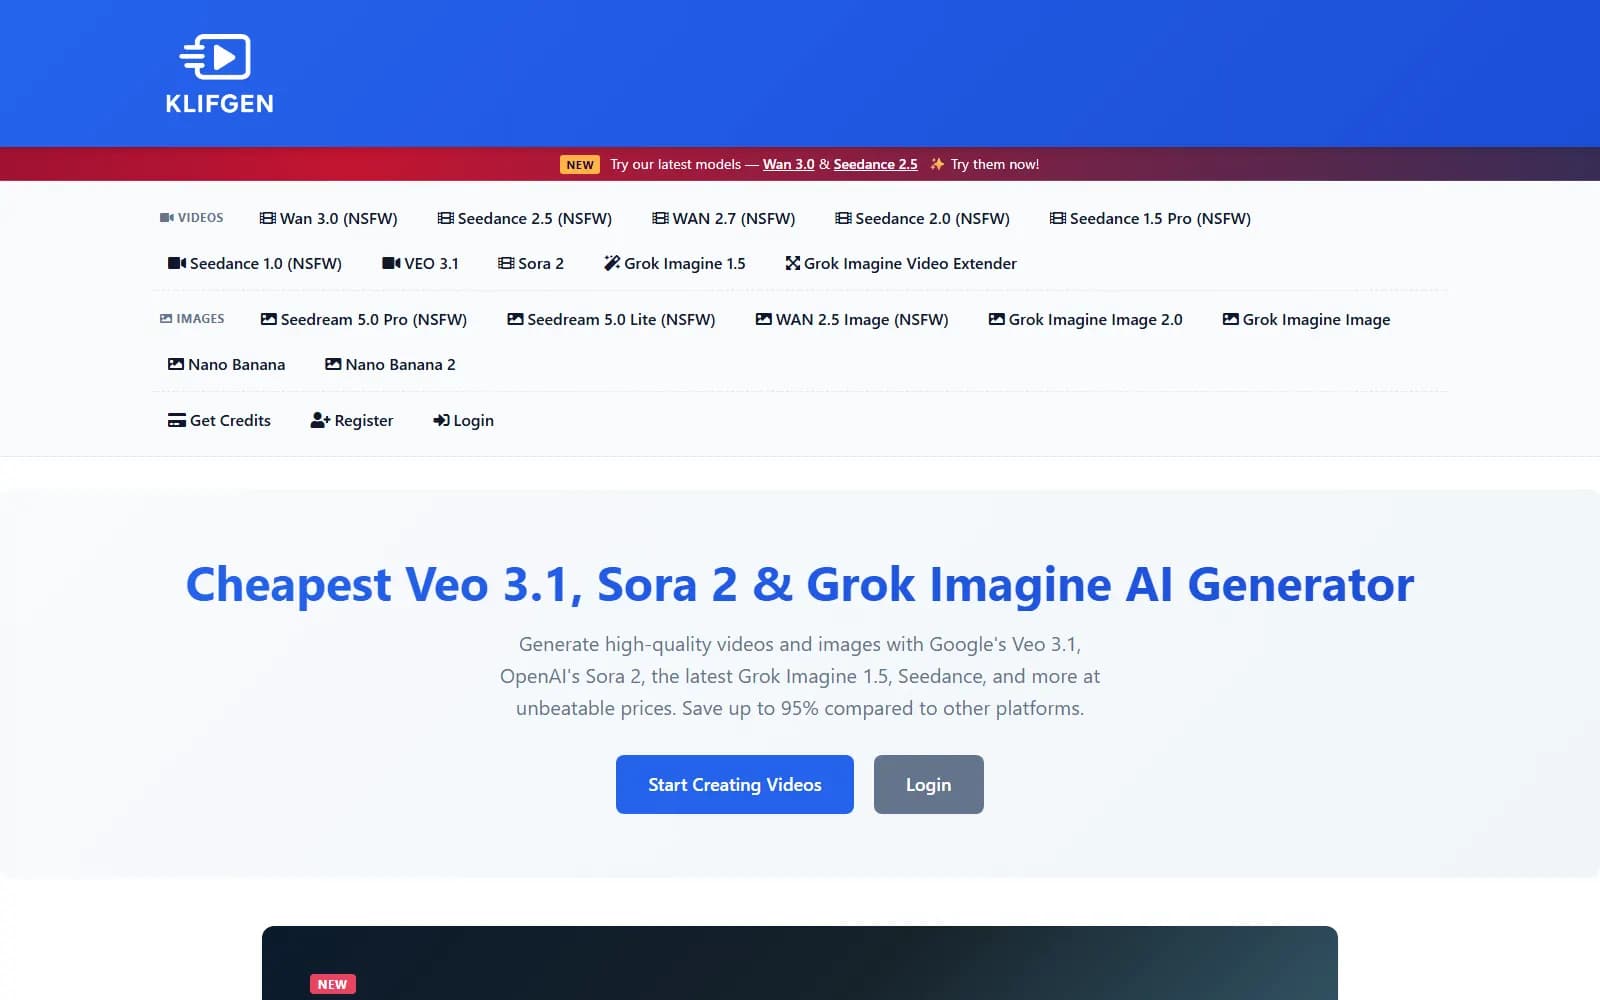Open Seedance 1.0 (NSFW) in the navigation
Image resolution: width=1600 pixels, height=1000 pixels.
click(255, 263)
